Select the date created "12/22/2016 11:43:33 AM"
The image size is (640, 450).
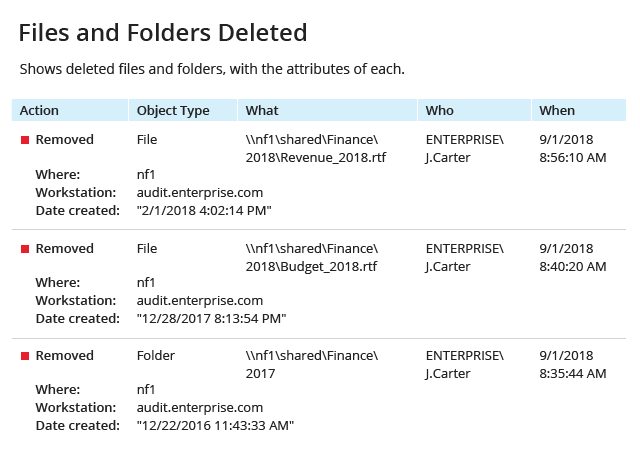[x=215, y=425]
